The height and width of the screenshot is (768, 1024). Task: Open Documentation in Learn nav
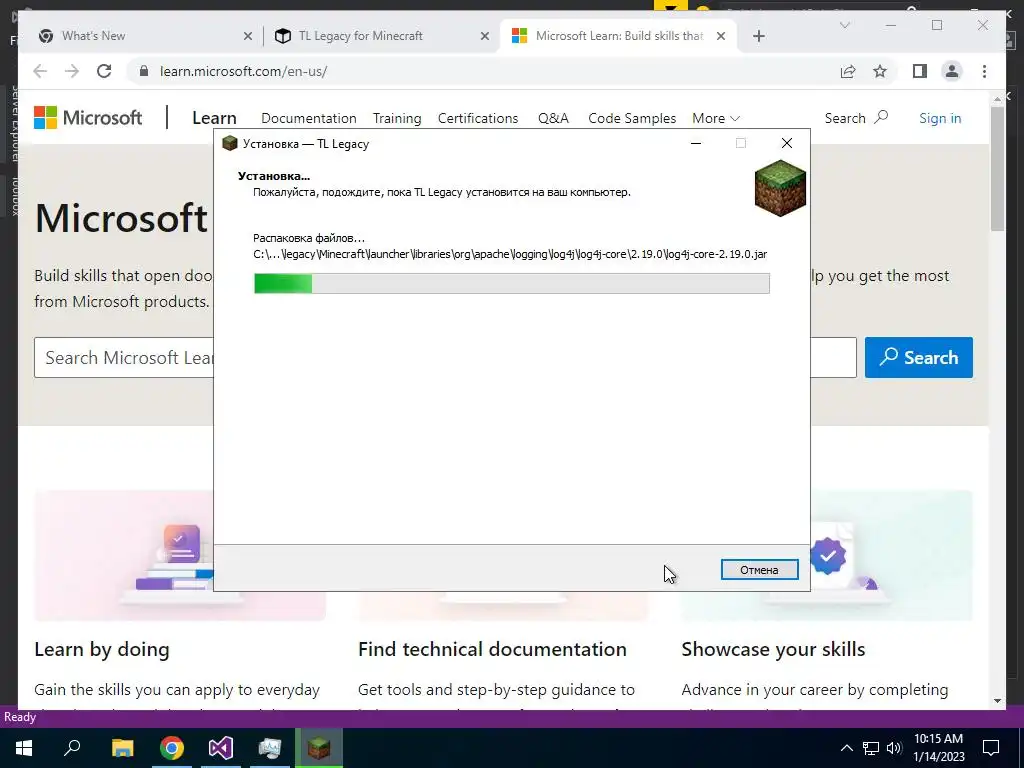pos(309,118)
